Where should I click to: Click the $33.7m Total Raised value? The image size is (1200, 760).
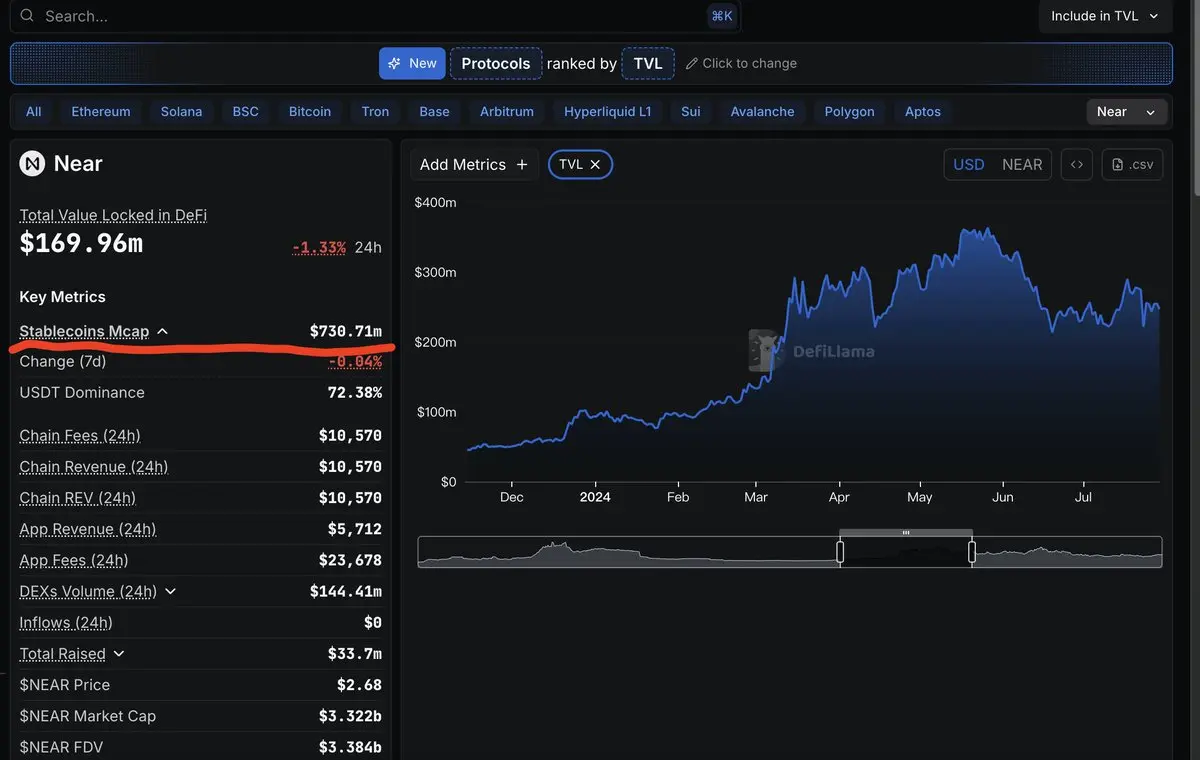(x=355, y=654)
